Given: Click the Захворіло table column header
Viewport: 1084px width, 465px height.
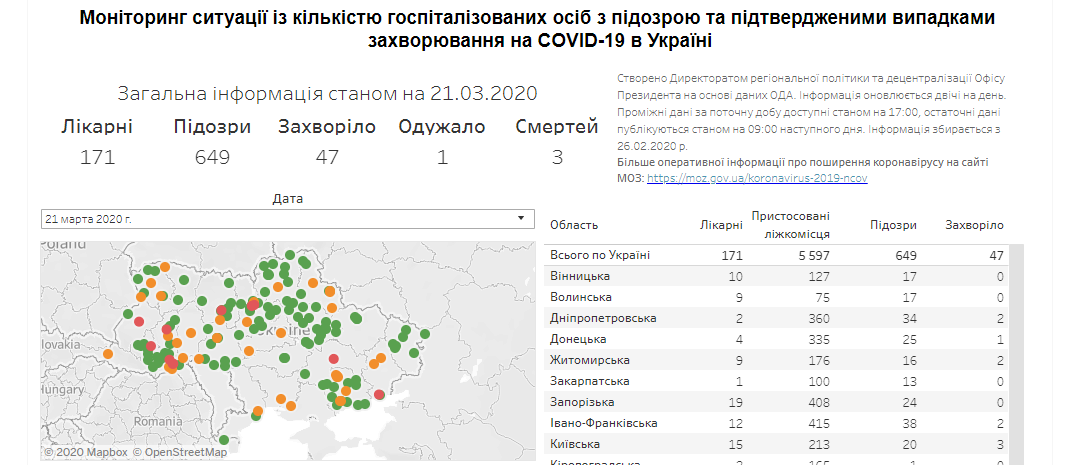Looking at the screenshot, I should click(x=974, y=226).
